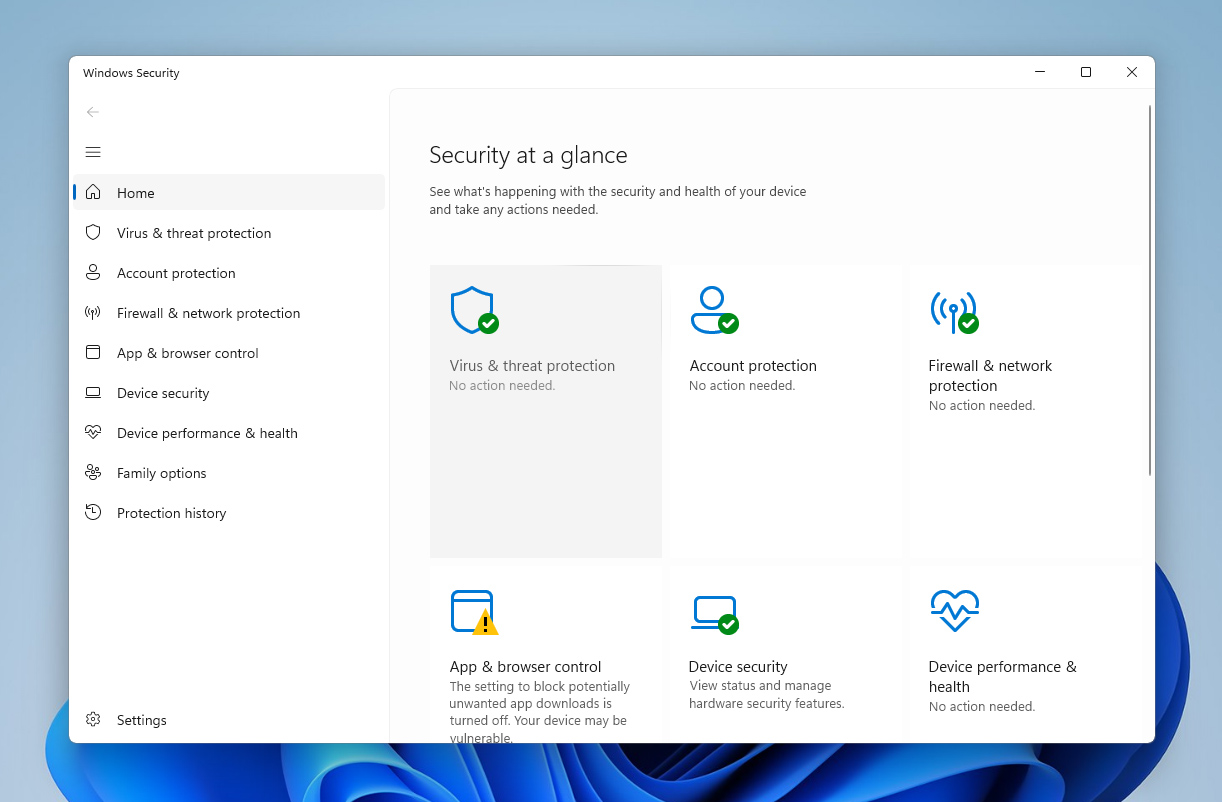Open Virus & threat protection from sidebar
The width and height of the screenshot is (1222, 802).
tap(229, 232)
